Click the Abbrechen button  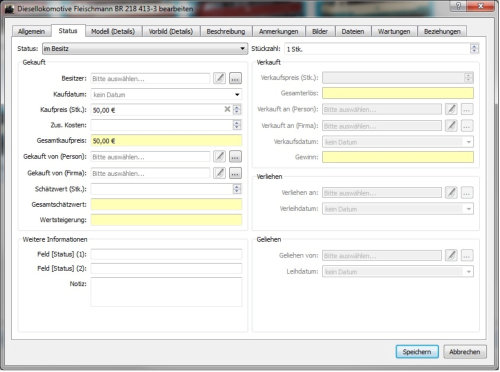click(x=465, y=352)
